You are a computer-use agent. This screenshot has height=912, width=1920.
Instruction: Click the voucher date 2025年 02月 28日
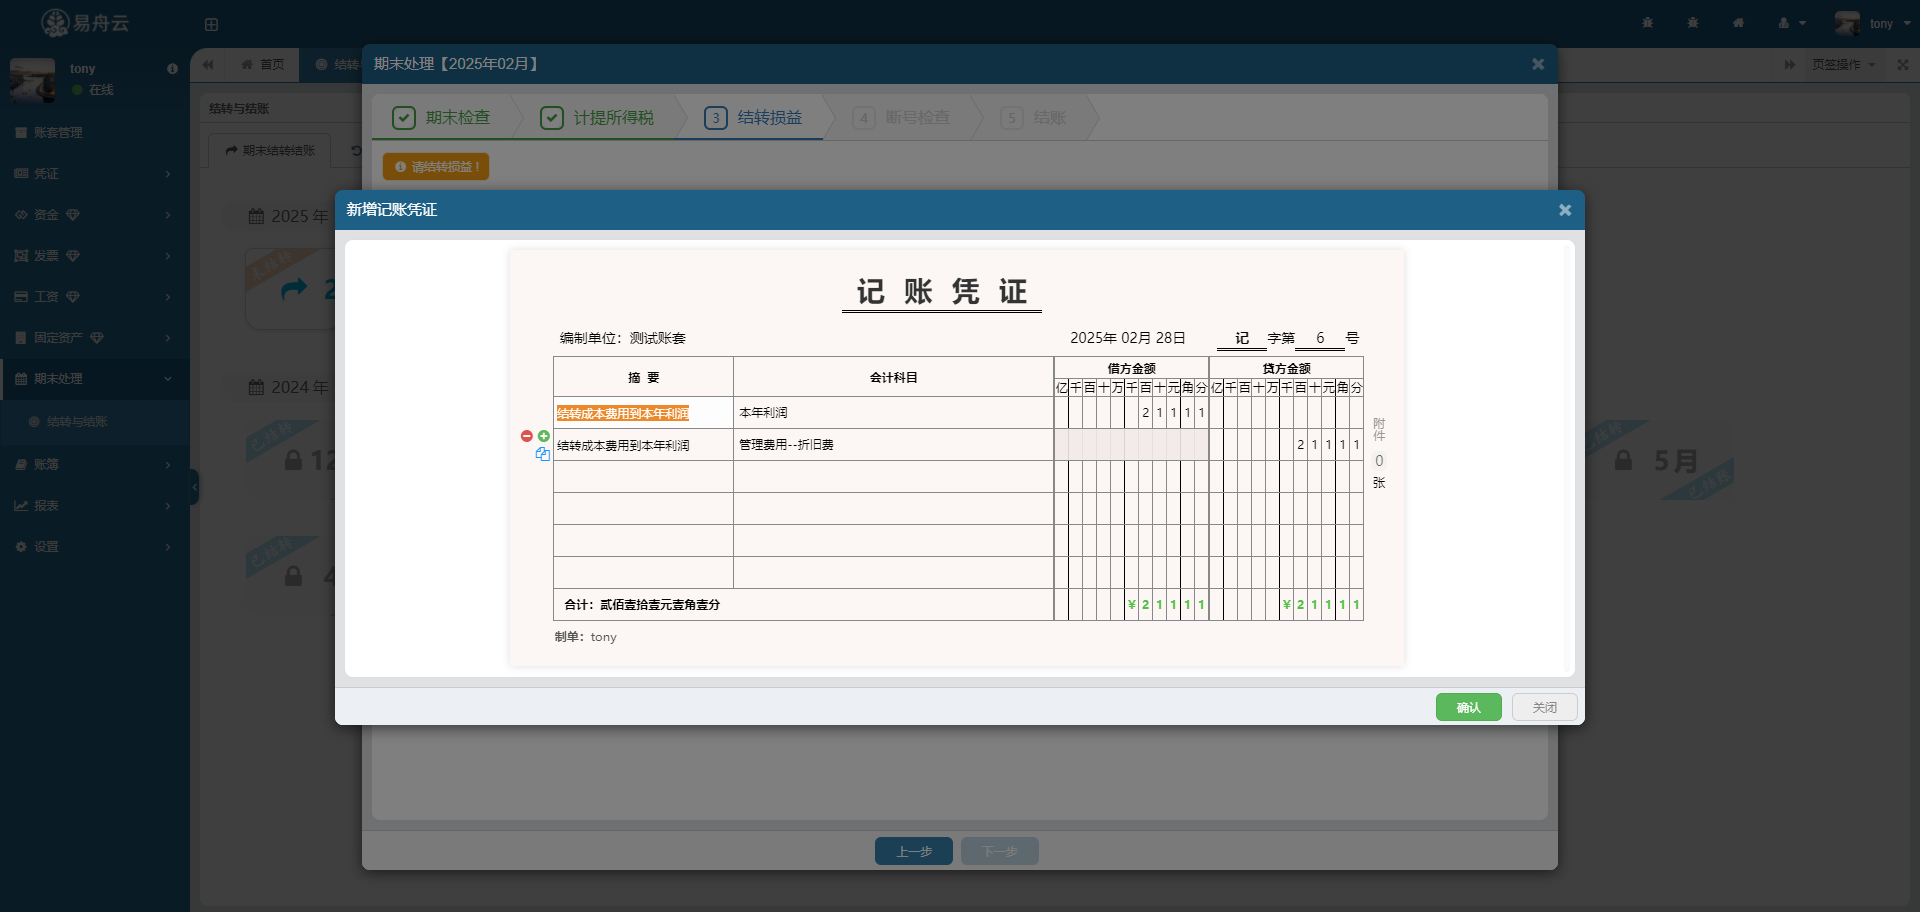(x=1128, y=338)
